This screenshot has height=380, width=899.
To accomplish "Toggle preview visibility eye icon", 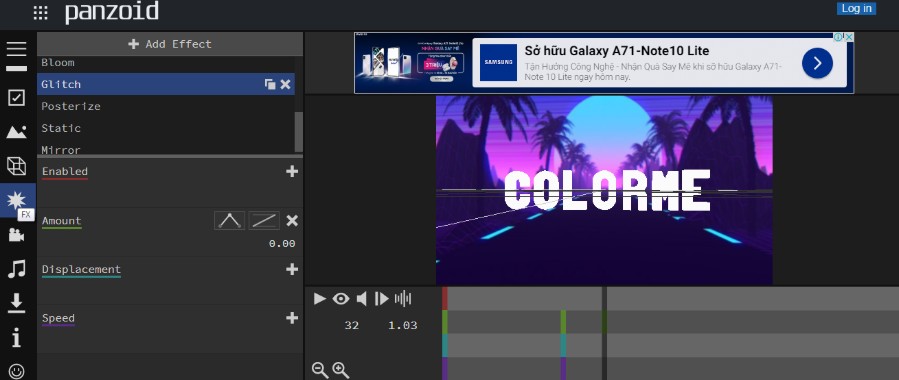I will tap(341, 299).
